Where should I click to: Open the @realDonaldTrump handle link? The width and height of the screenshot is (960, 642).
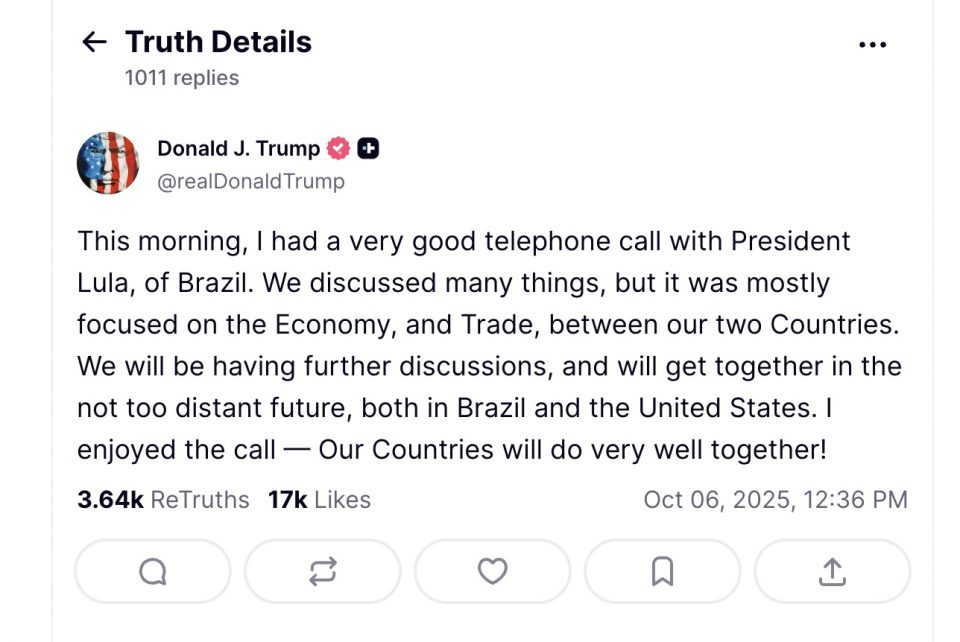(251, 181)
